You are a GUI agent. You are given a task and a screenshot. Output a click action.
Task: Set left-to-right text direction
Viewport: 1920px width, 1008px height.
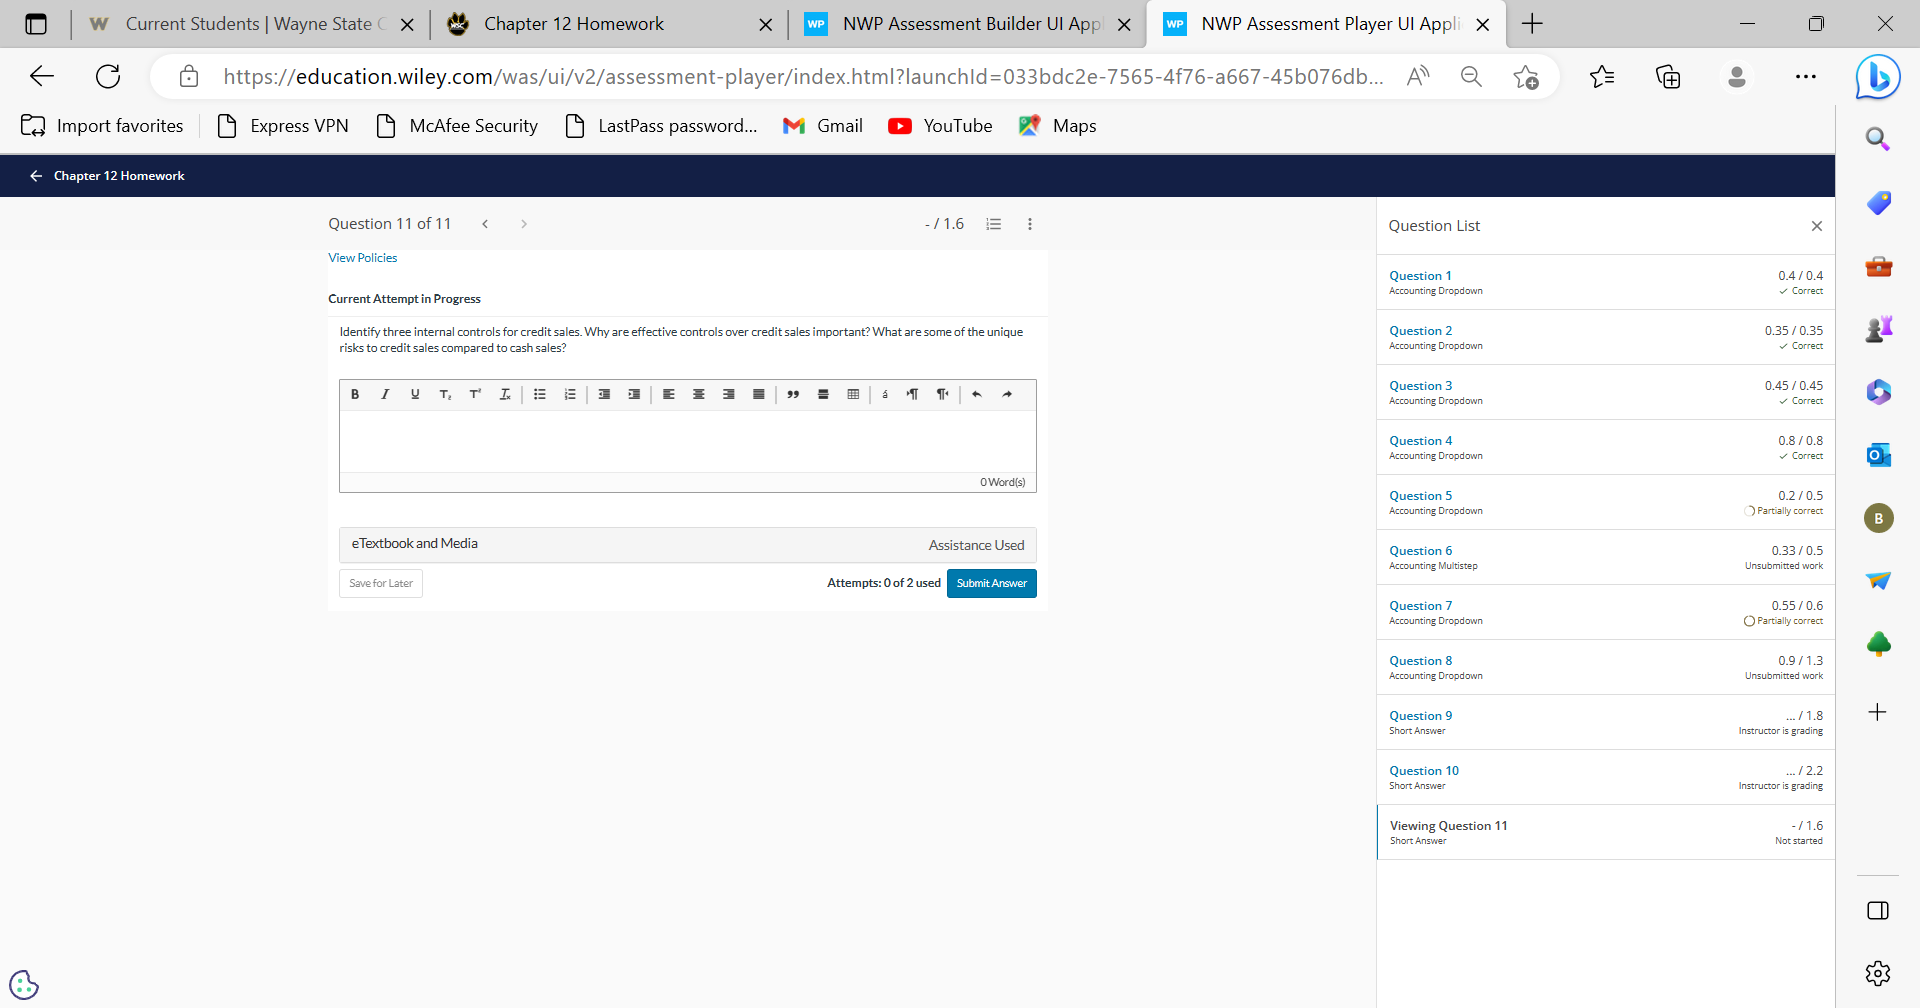(913, 394)
